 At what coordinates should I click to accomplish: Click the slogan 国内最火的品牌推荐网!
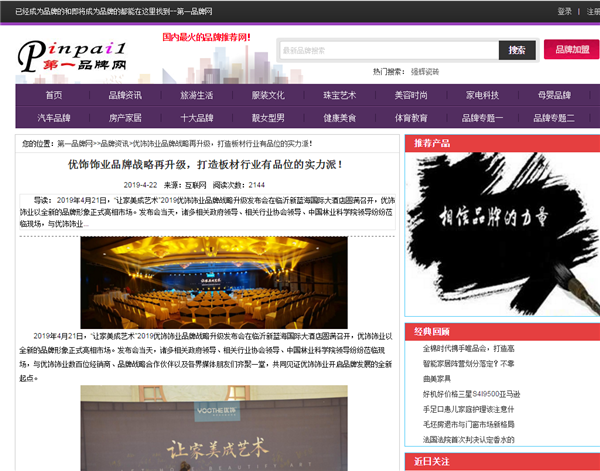tap(207, 37)
